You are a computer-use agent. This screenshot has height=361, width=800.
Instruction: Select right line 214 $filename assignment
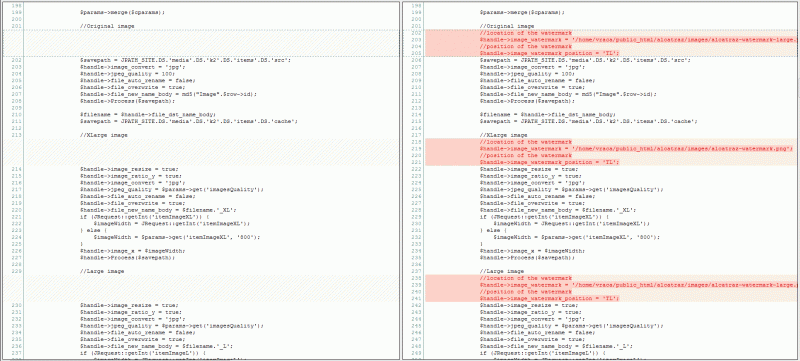pos(547,114)
